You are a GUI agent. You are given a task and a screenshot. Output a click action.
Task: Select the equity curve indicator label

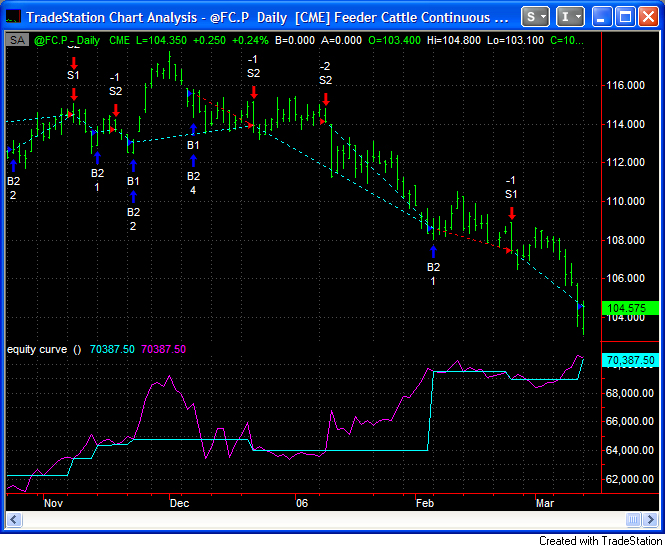[x=37, y=349]
